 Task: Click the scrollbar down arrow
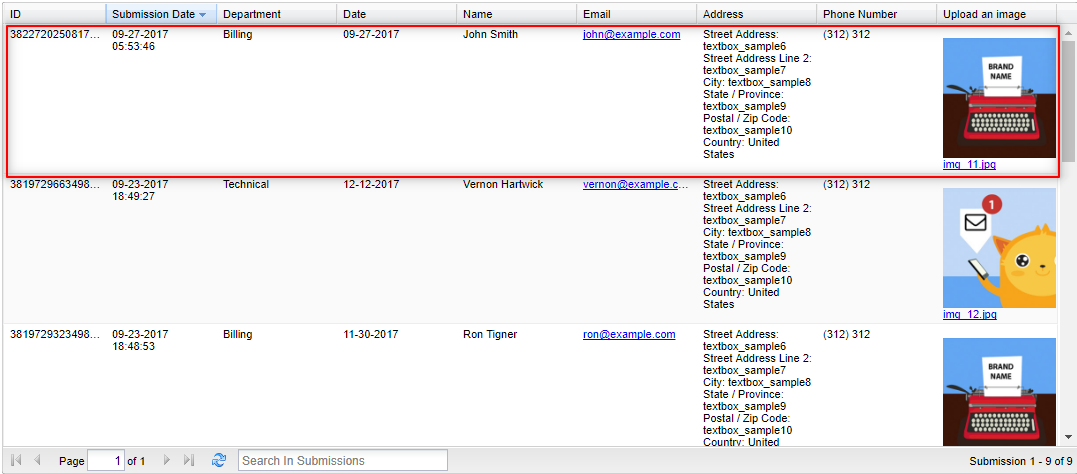1068,437
